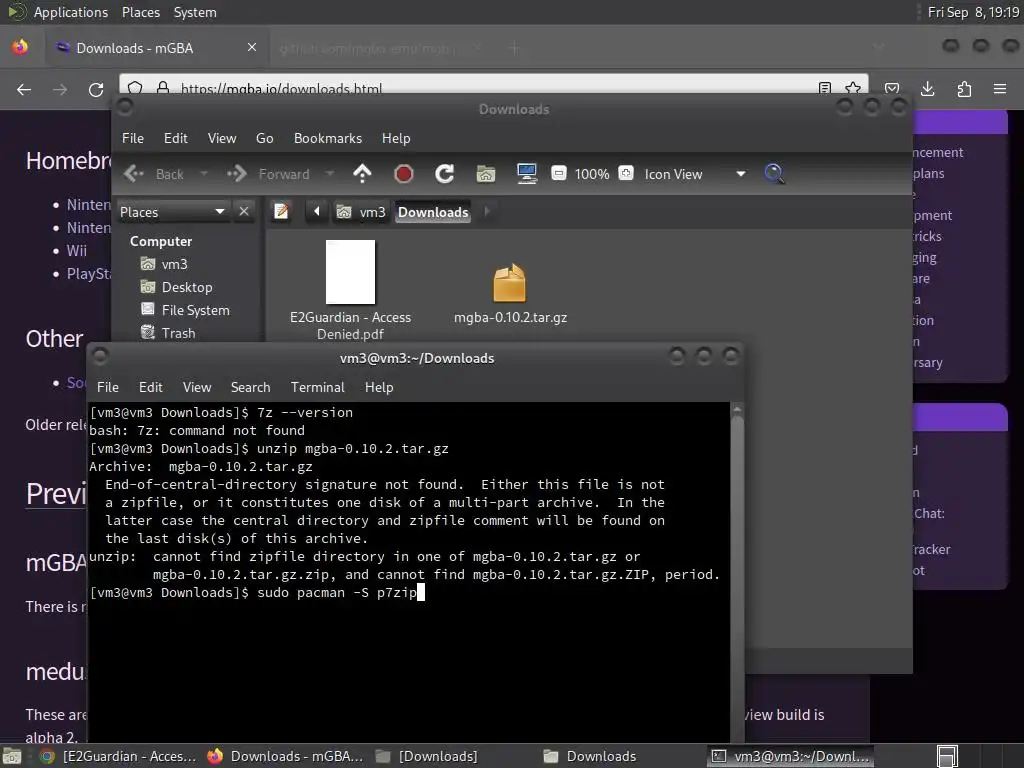Click the clock Fri Sep 8 19:19
The image size is (1024, 768).
[973, 12]
